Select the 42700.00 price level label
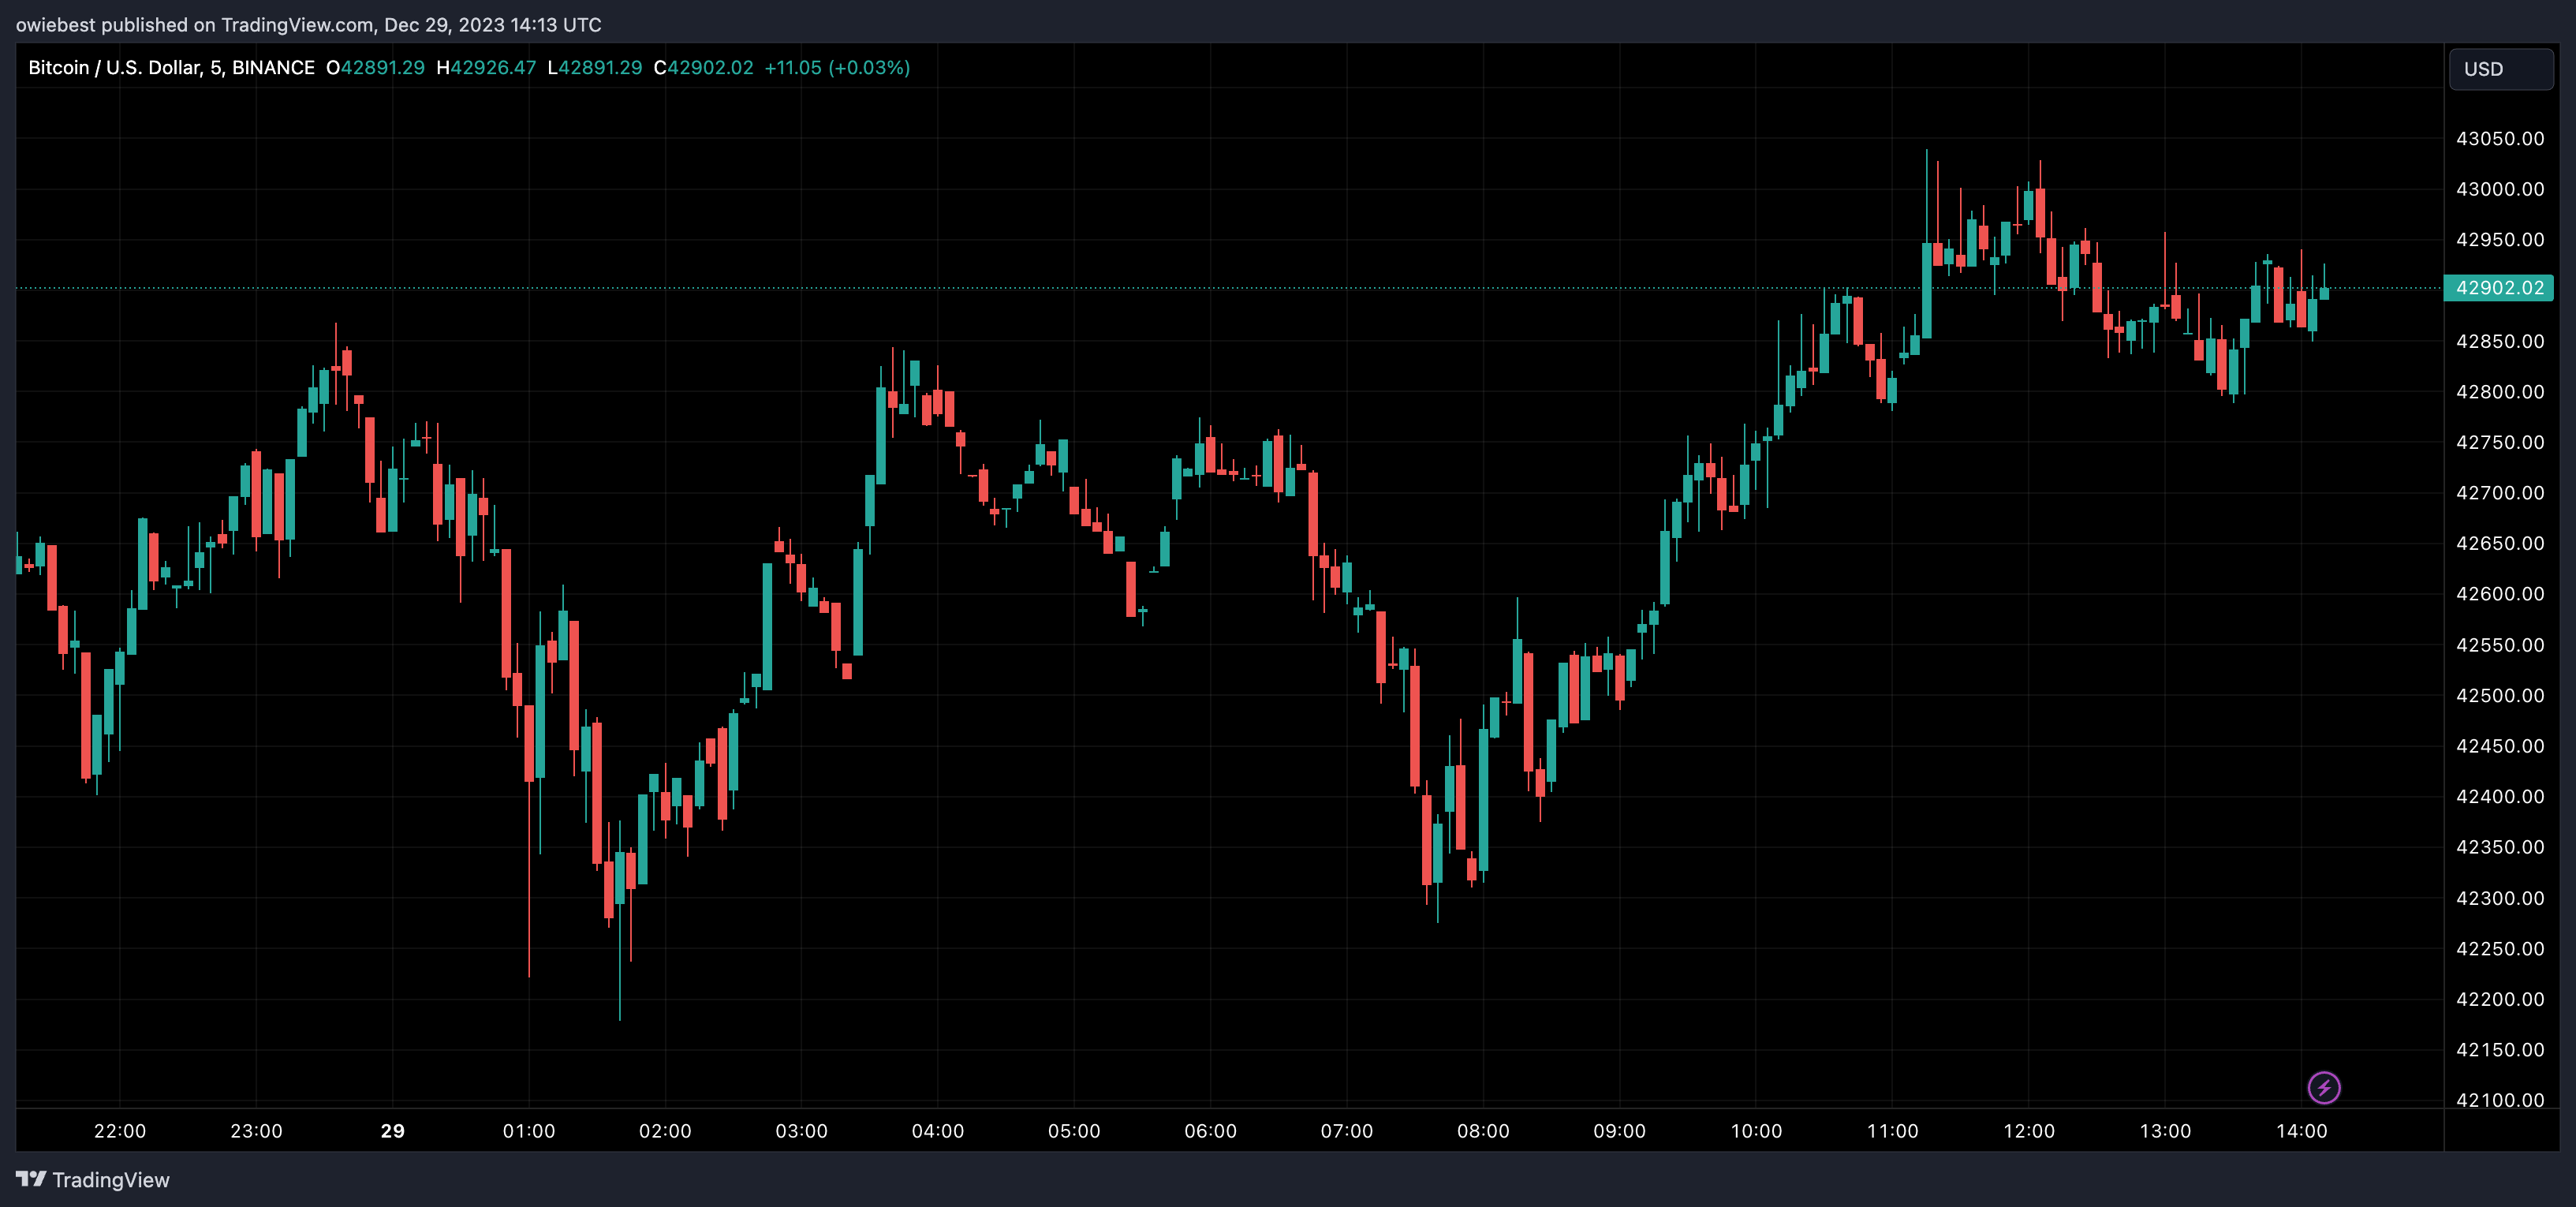The height and width of the screenshot is (1207, 2576). click(x=2500, y=493)
